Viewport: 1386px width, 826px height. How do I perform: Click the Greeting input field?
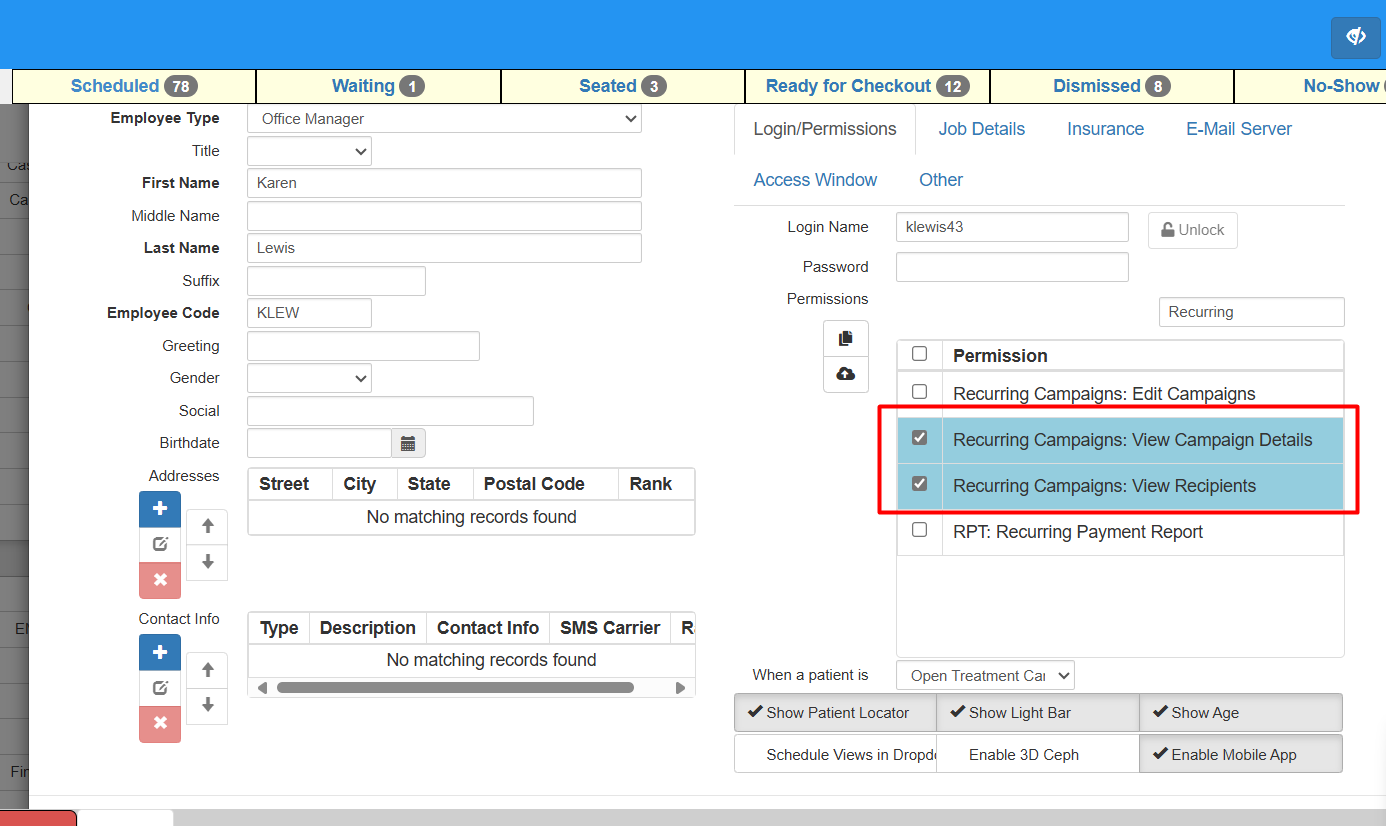pyautogui.click(x=363, y=346)
